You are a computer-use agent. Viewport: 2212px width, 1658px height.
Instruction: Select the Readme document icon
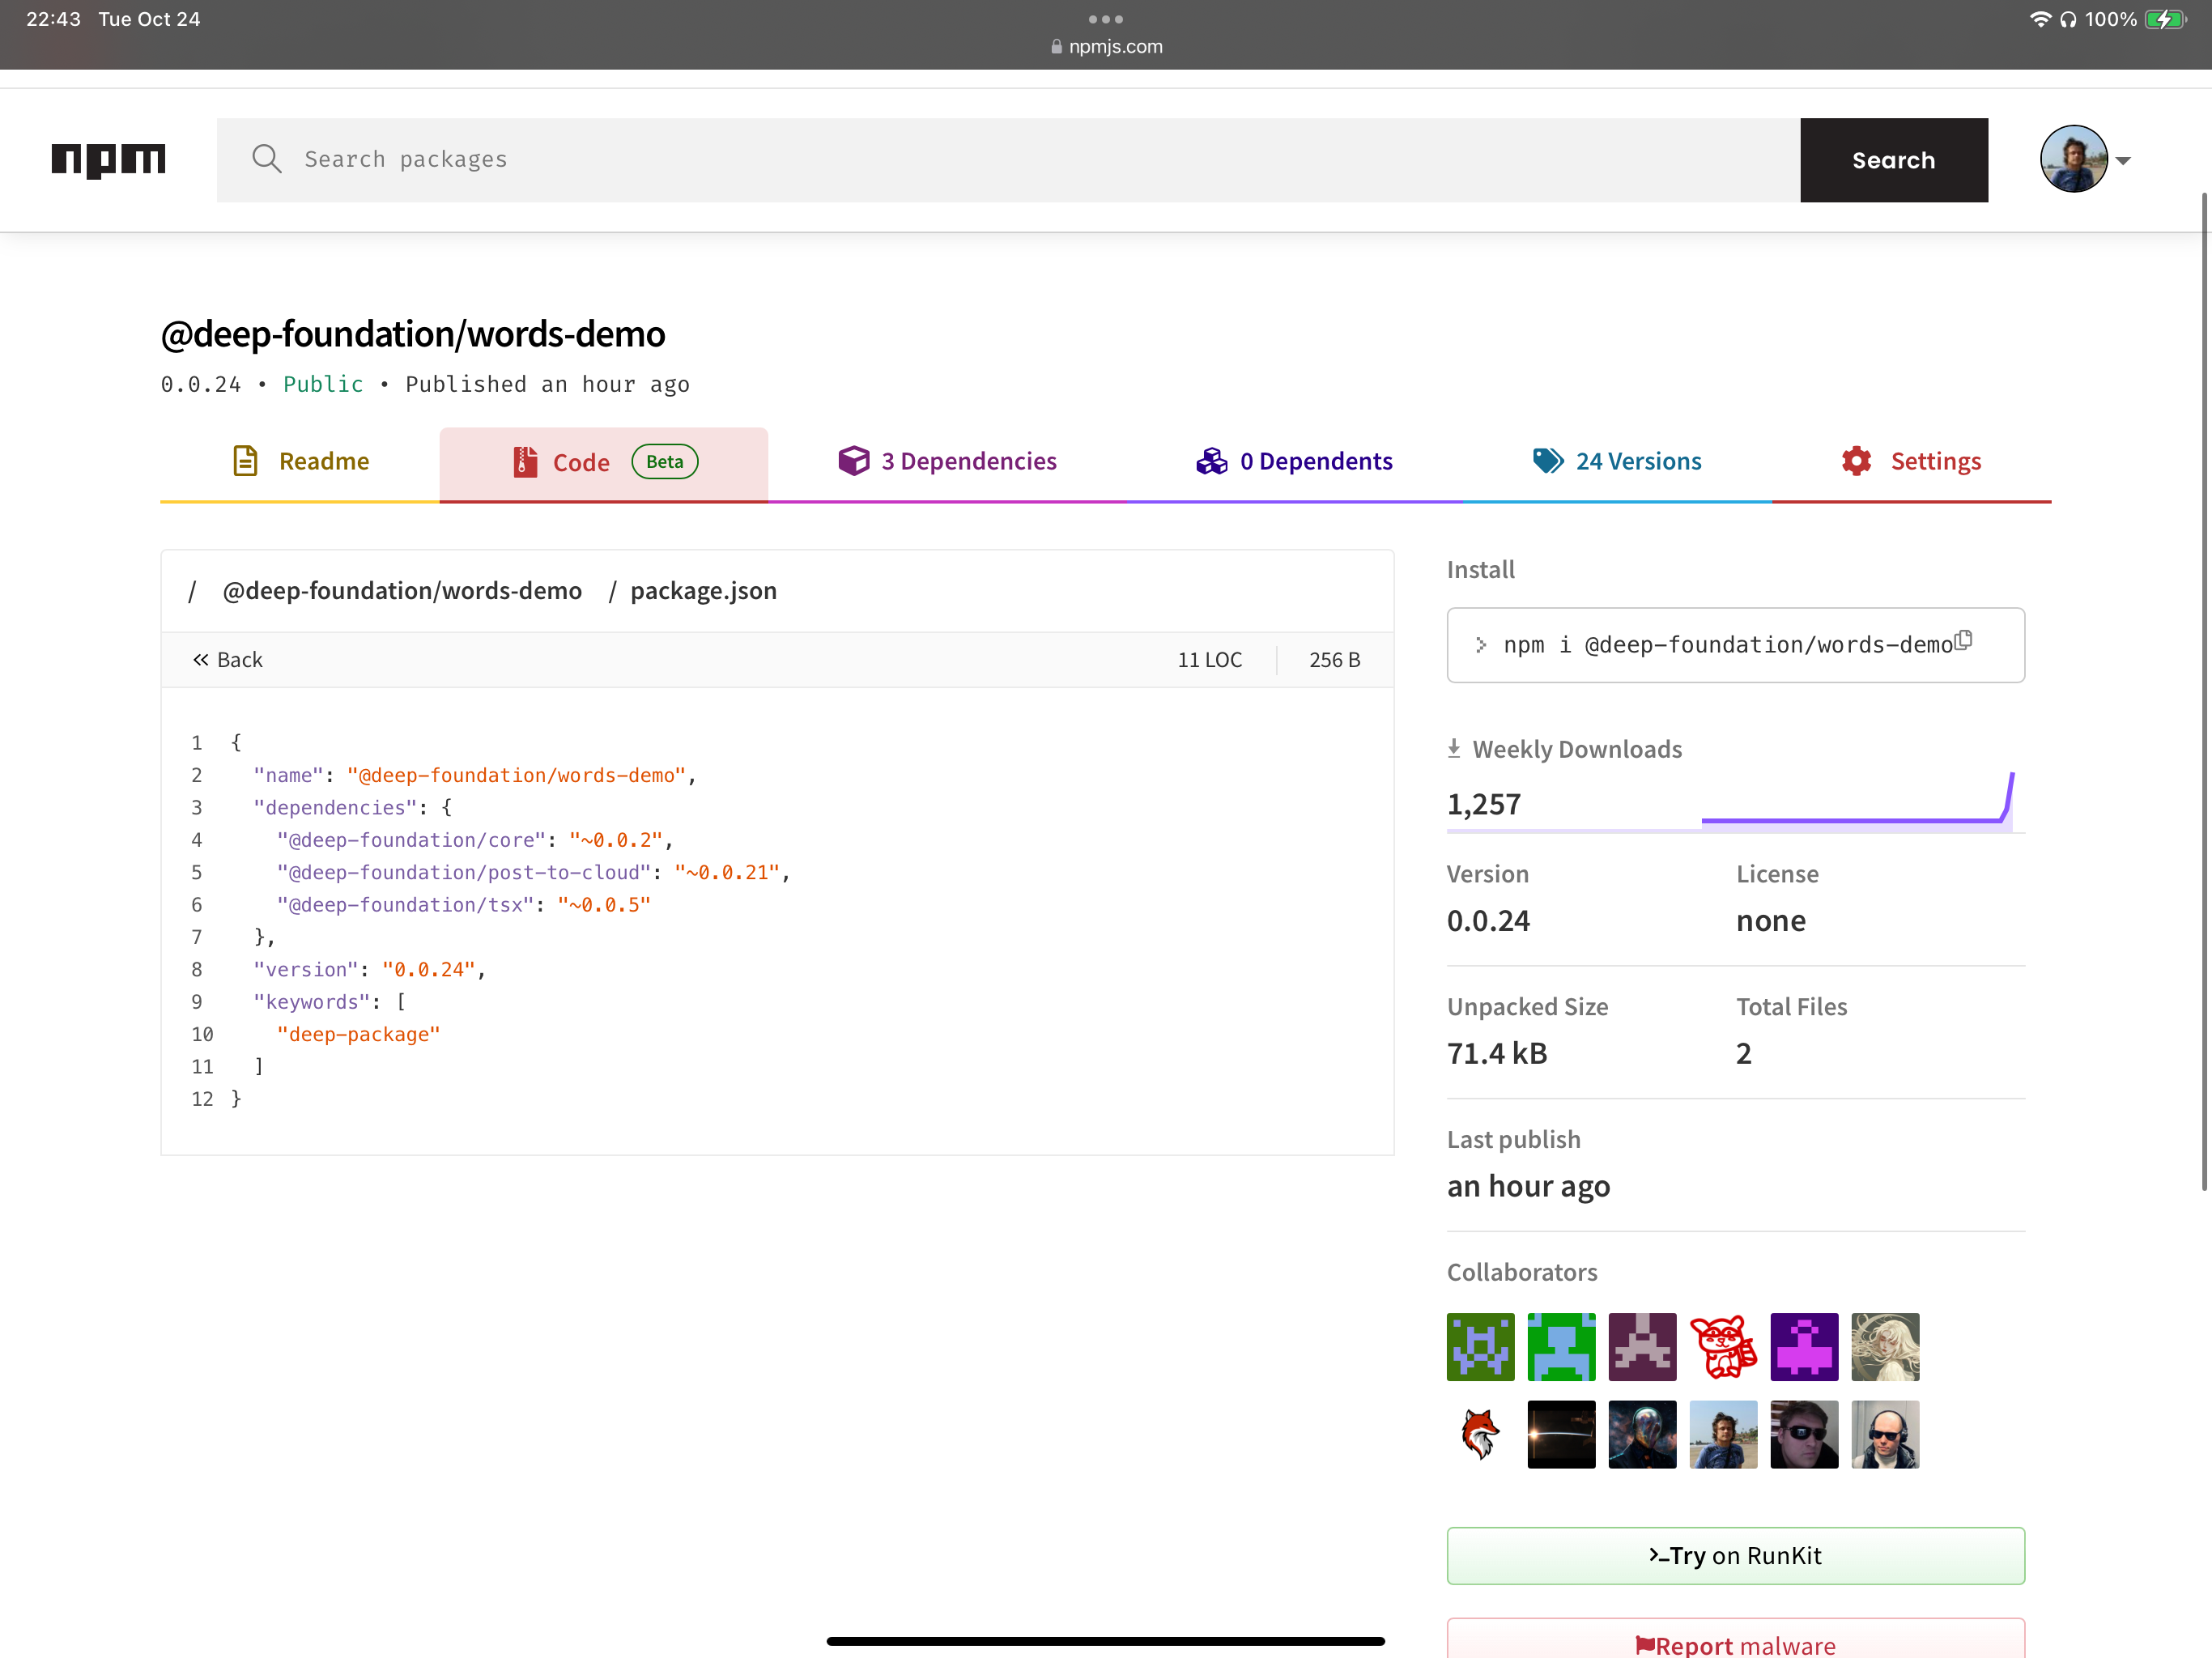pos(246,461)
